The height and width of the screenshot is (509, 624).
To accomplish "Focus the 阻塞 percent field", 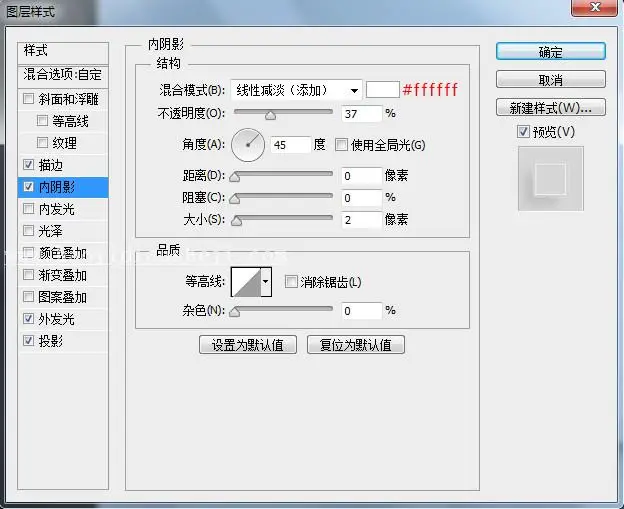I will point(361,198).
